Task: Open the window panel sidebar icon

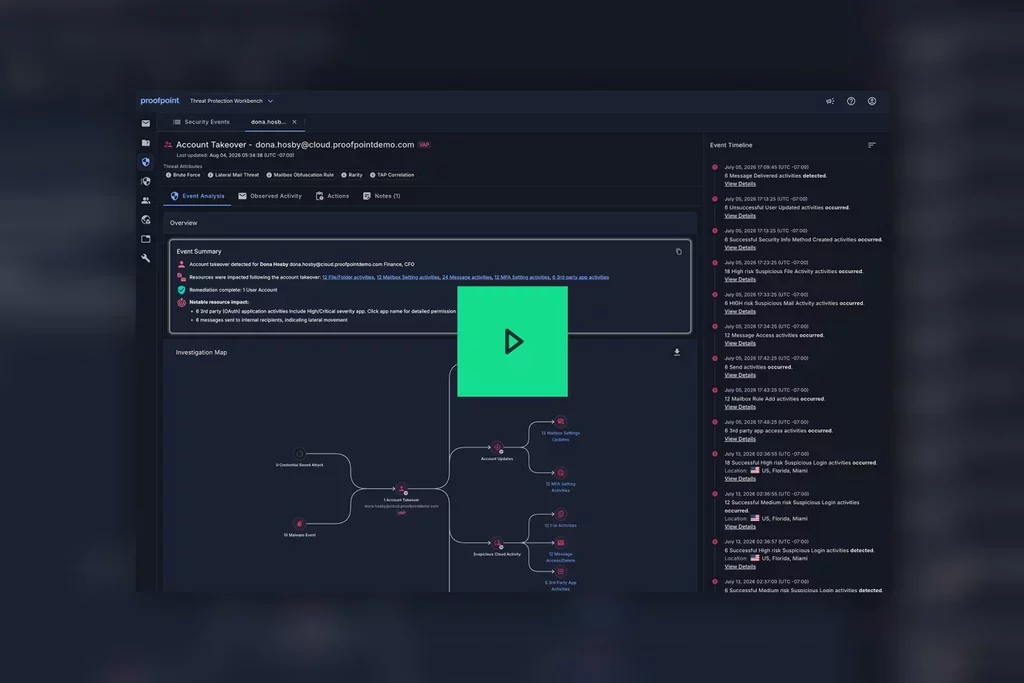Action: [x=146, y=239]
